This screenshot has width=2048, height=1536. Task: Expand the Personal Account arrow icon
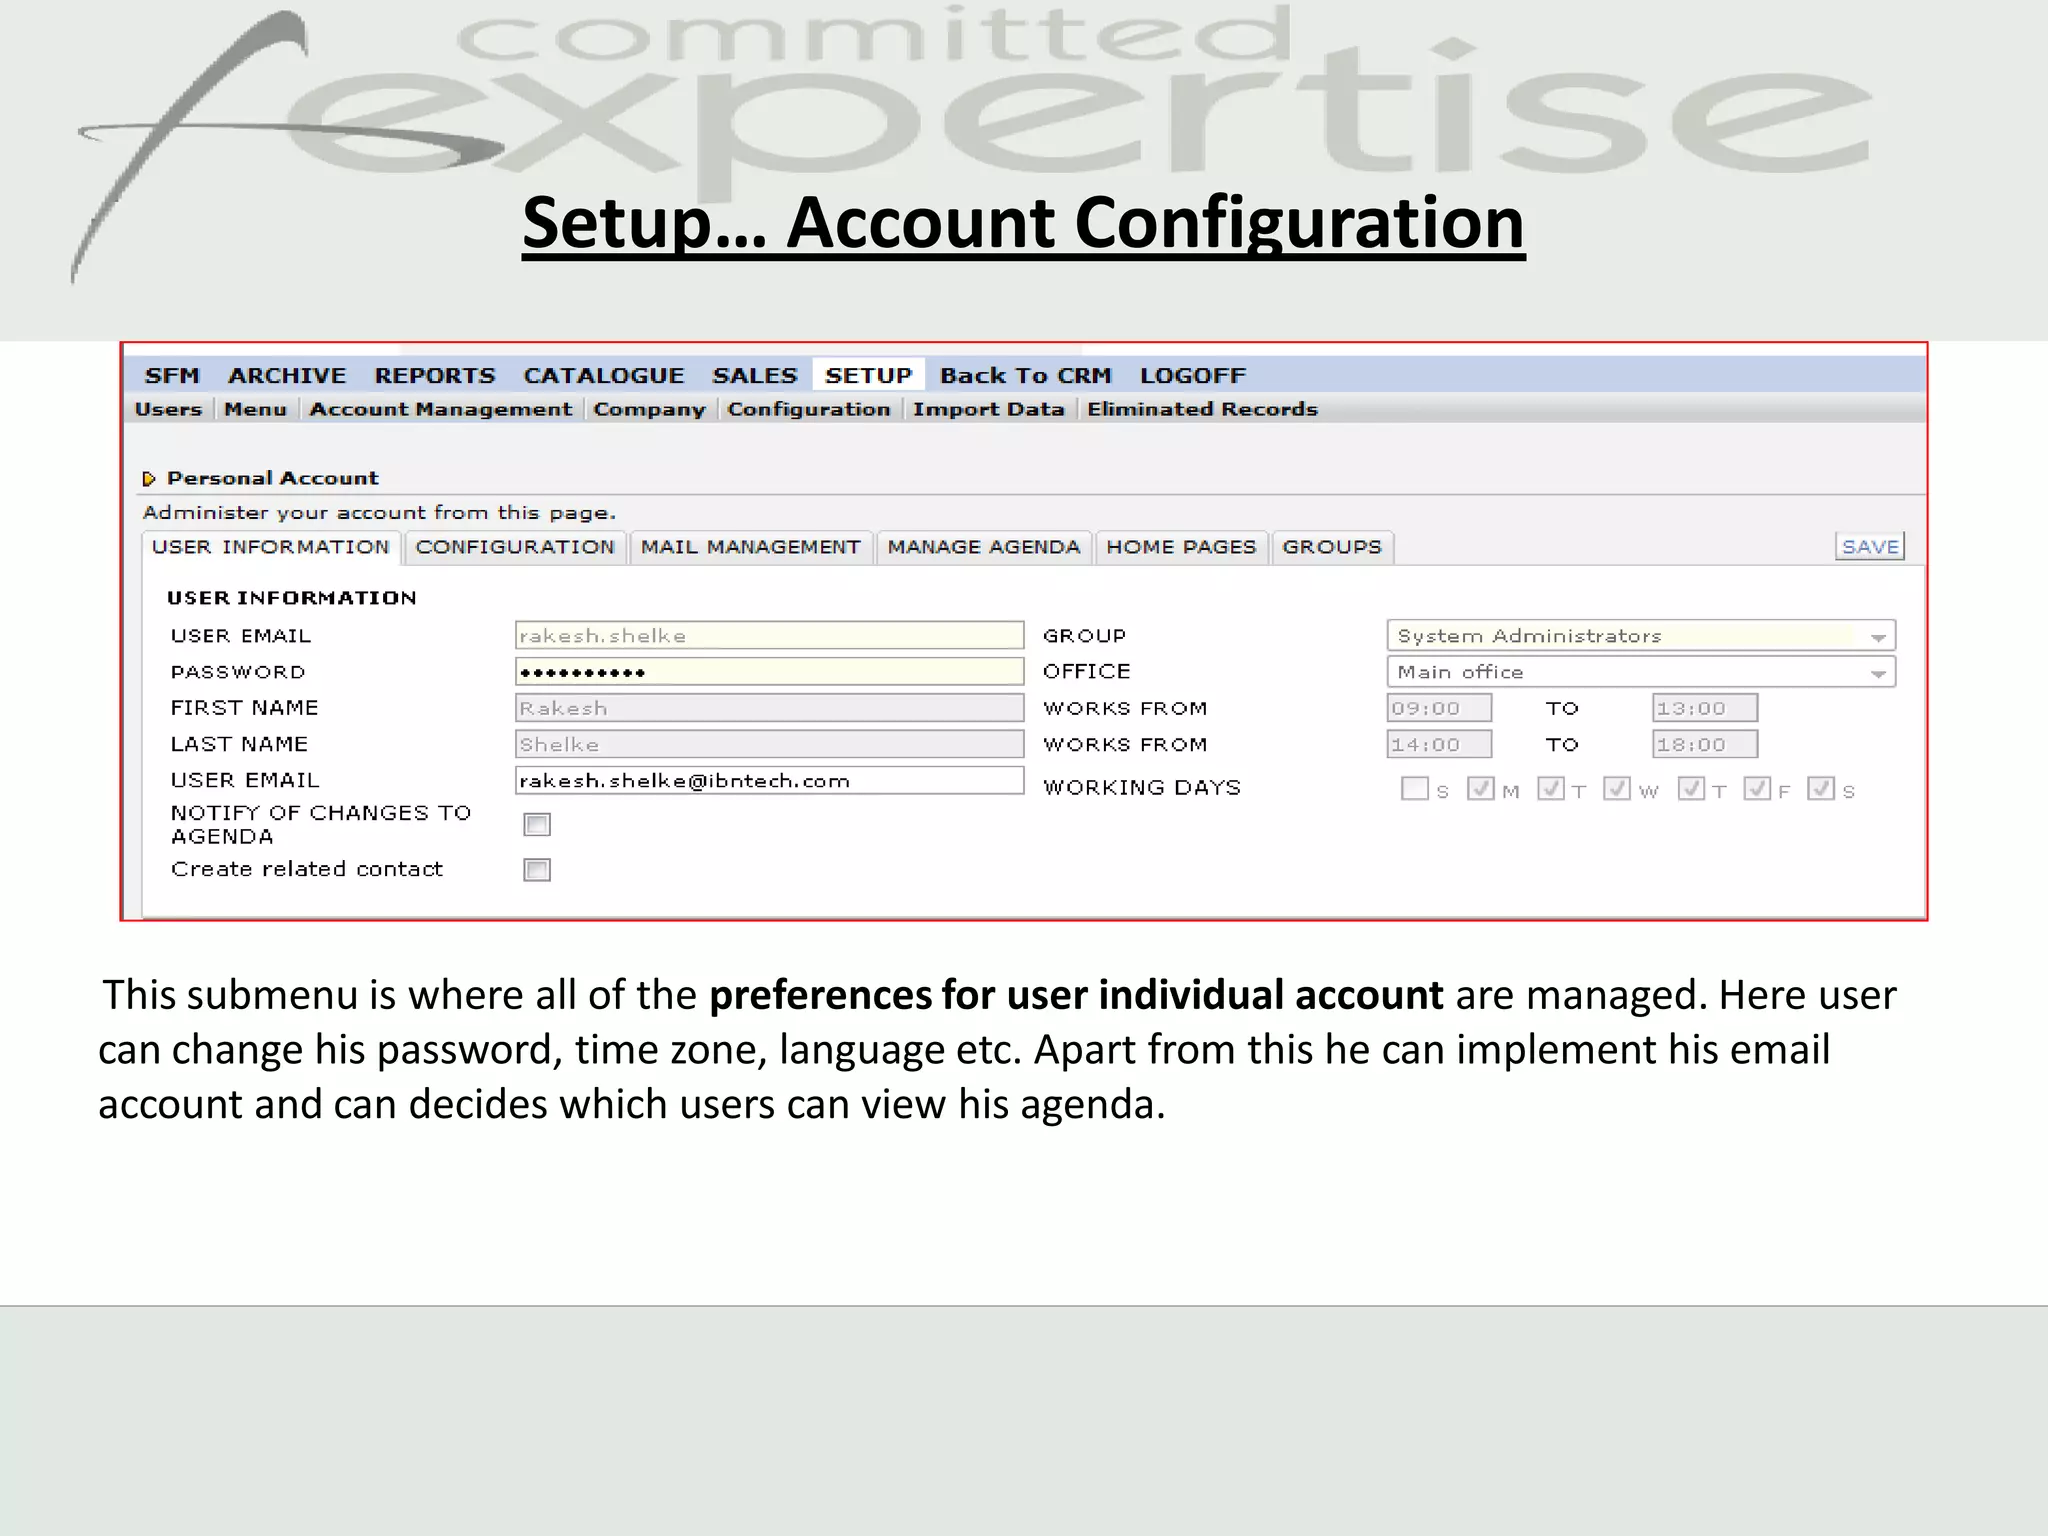click(x=149, y=479)
